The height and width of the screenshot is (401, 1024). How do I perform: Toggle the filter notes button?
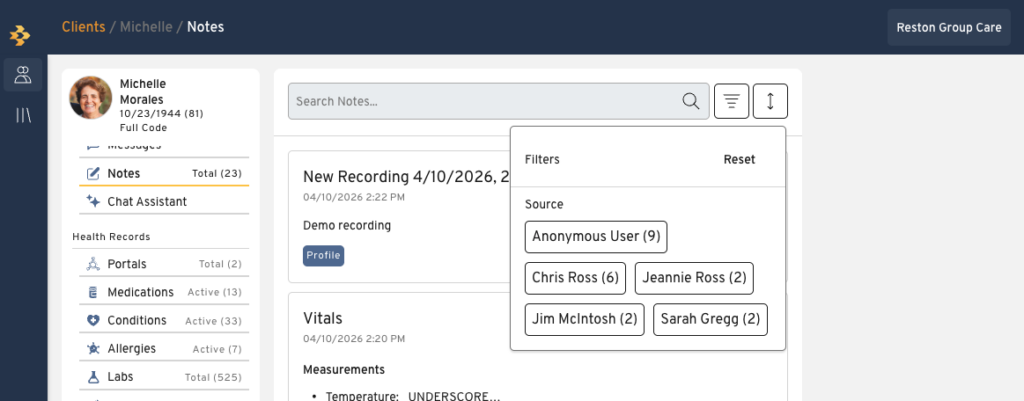click(731, 101)
